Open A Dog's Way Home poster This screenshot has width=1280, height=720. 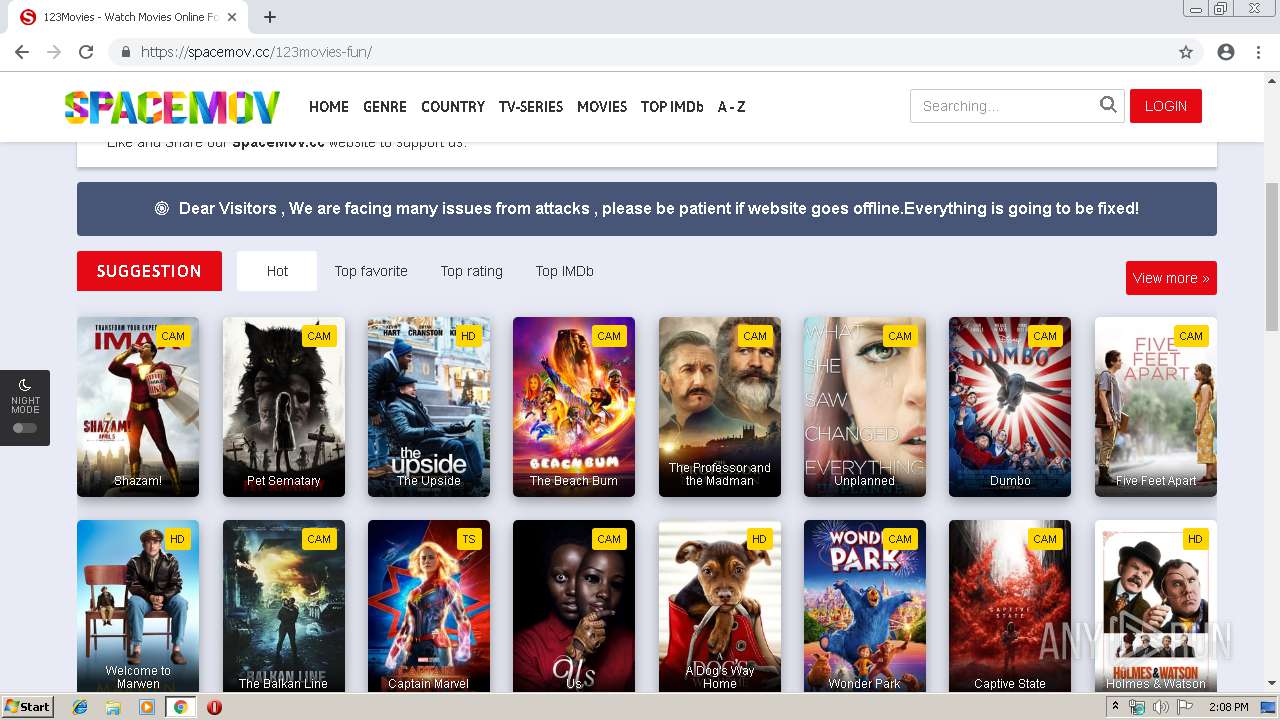click(x=720, y=606)
